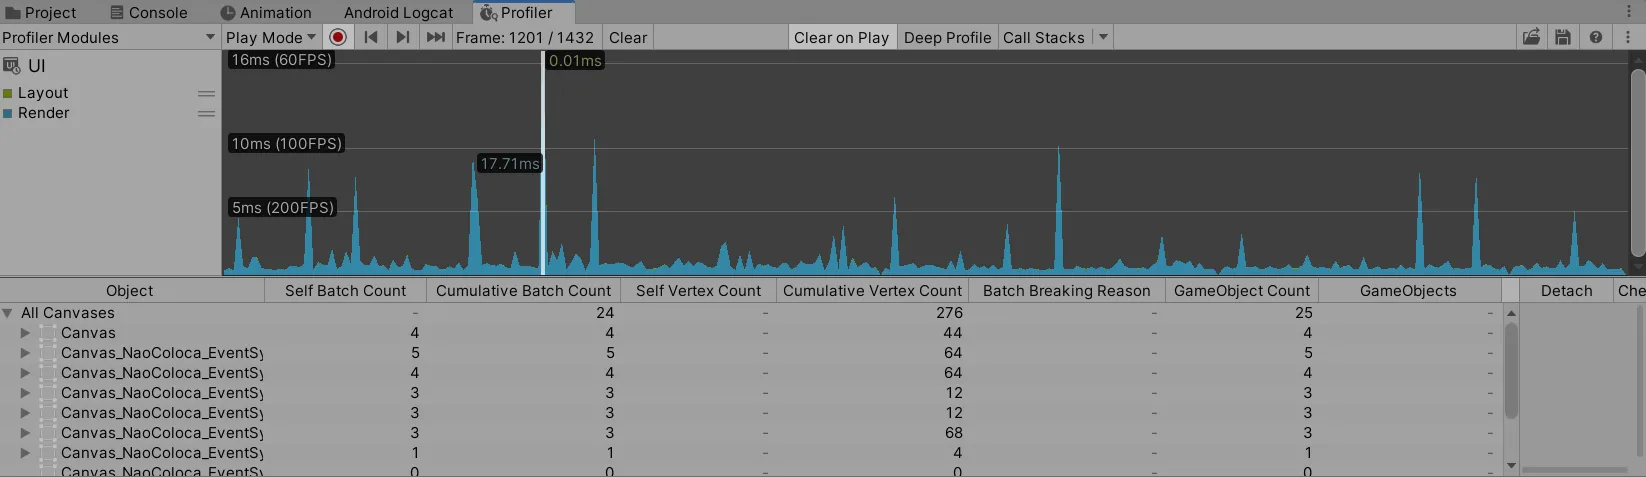
Task: Jump to previous frame
Action: click(370, 37)
